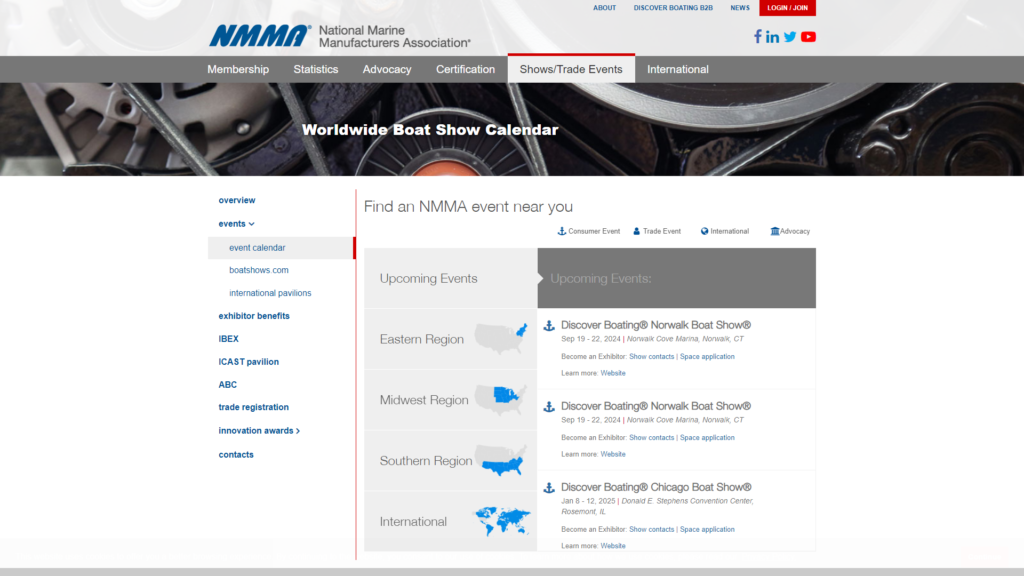Open exhibitor benefits sidebar link
This screenshot has height=576, width=1024.
253,316
